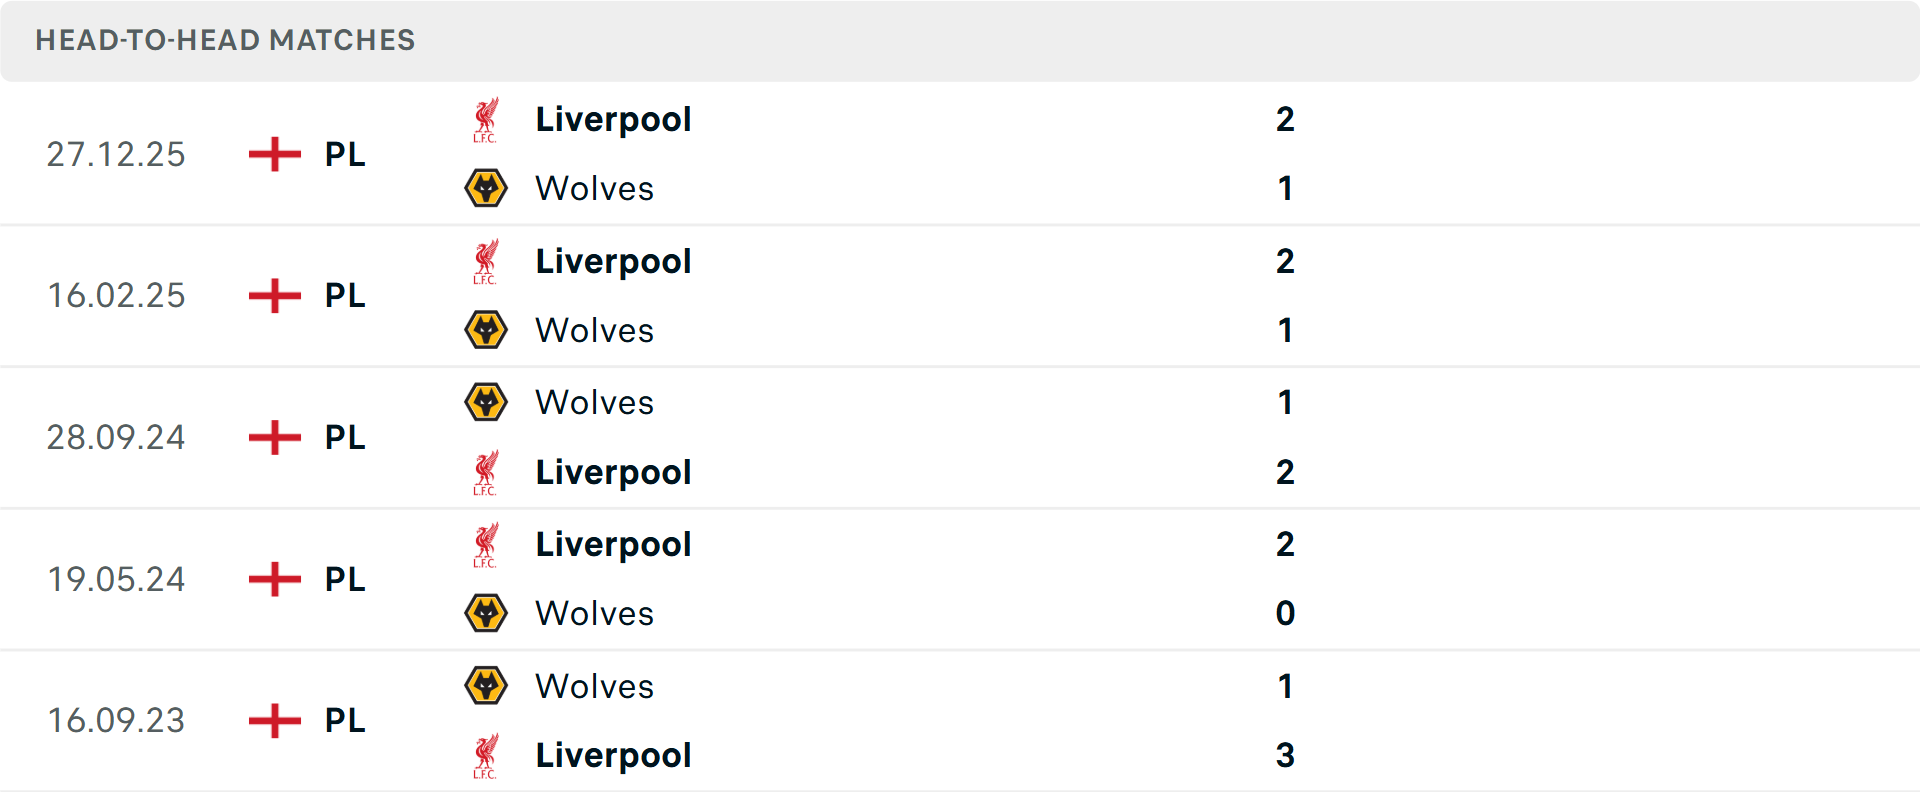This screenshot has height=792, width=1920.
Task: Click the Liverpool crest in the 27.12.25 match
Action: pos(487,119)
